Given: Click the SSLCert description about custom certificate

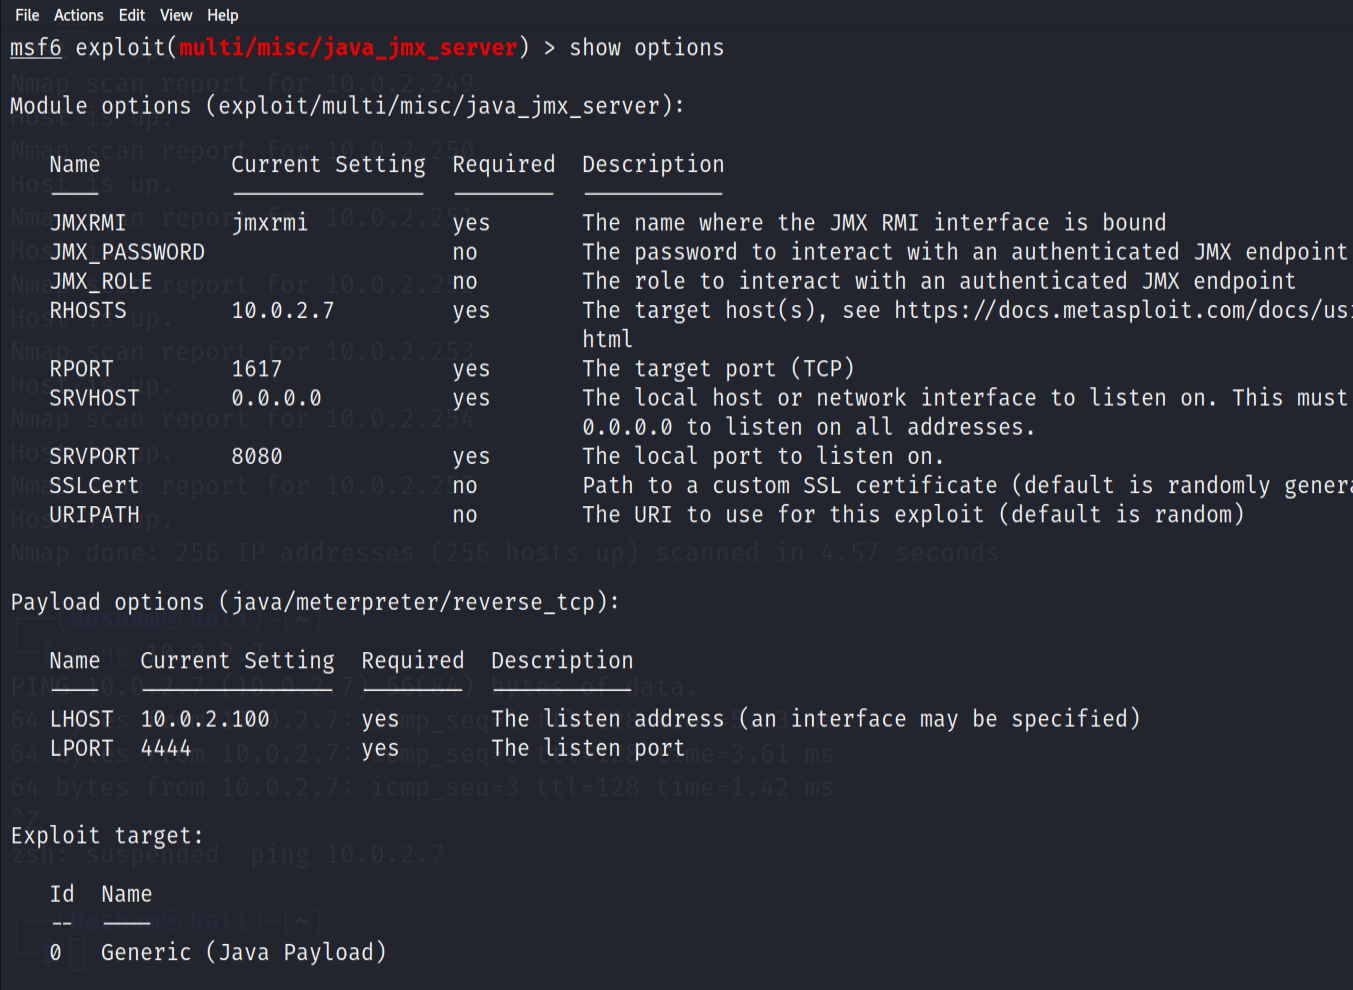Looking at the screenshot, I should (967, 485).
